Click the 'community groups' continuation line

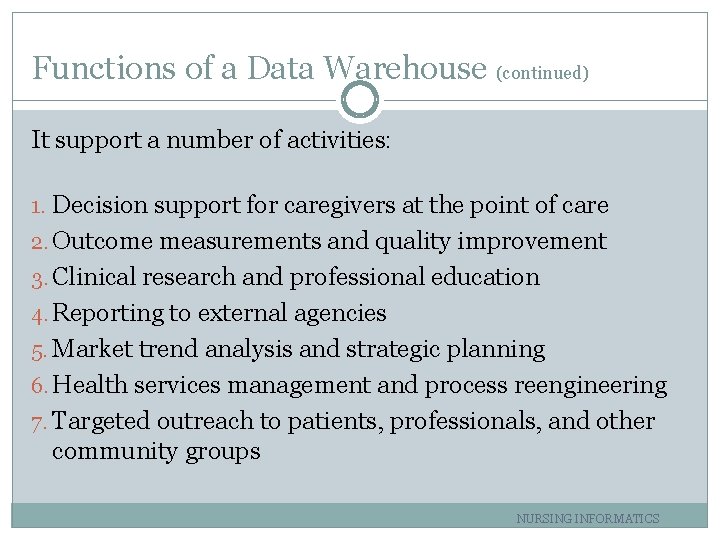(x=156, y=451)
